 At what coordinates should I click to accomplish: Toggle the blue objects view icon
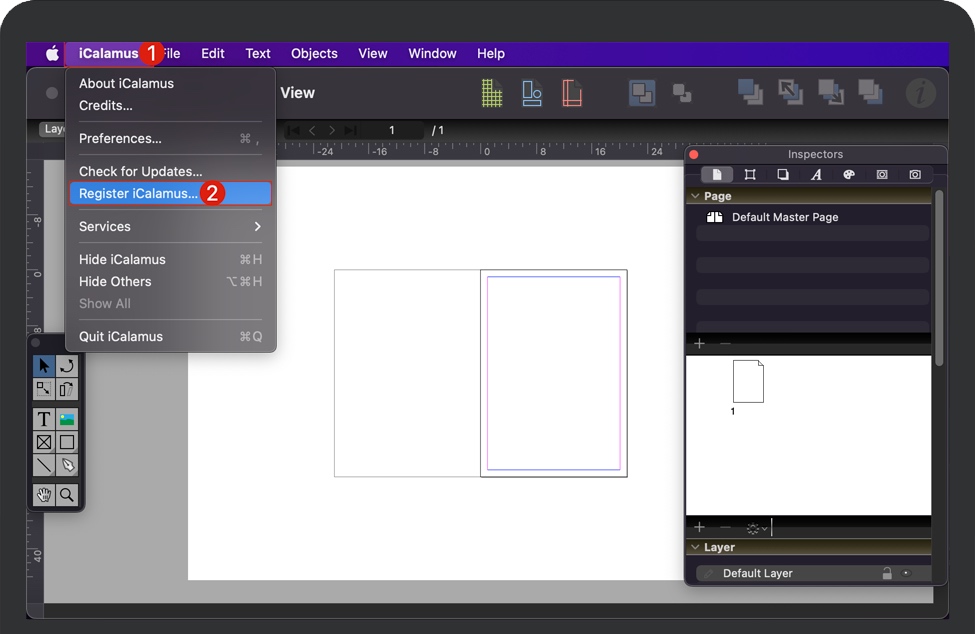coord(532,93)
